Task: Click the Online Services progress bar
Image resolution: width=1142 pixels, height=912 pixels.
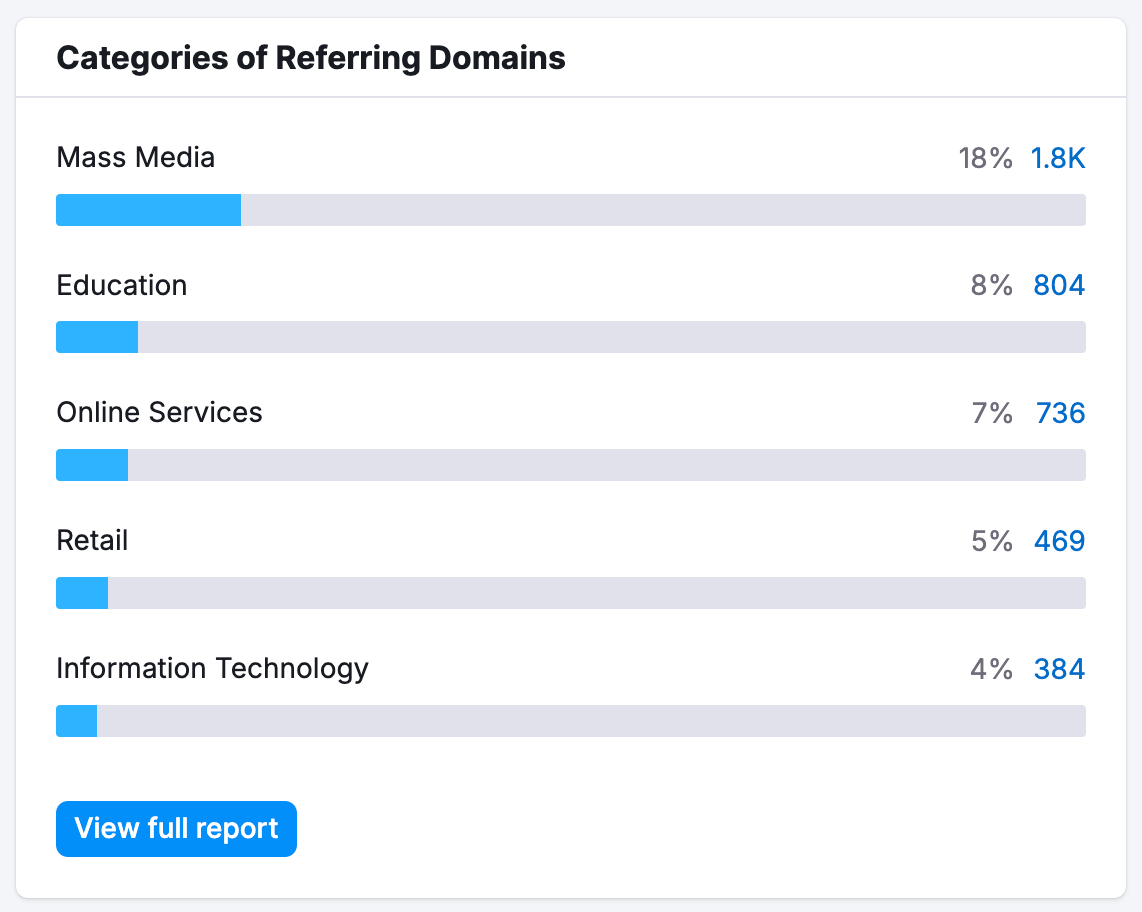Action: pyautogui.click(x=571, y=465)
